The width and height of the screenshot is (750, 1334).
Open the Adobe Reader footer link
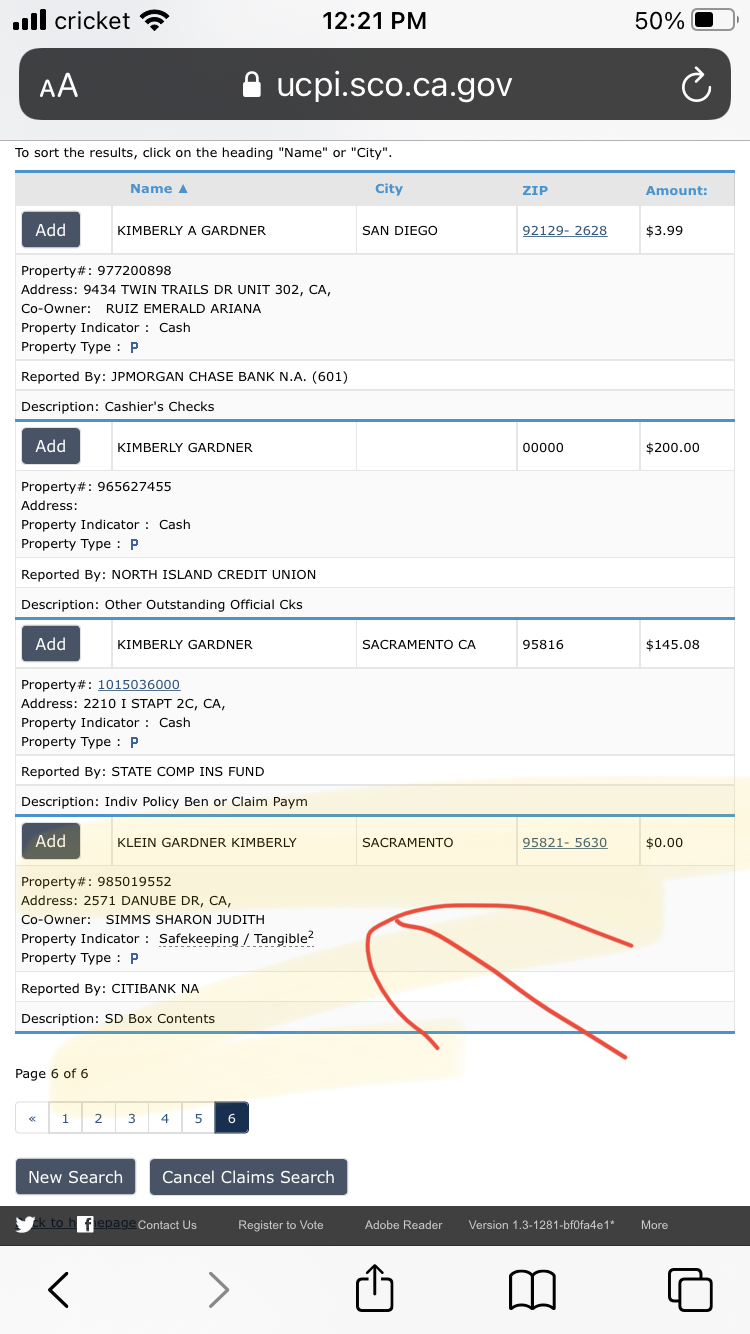[x=404, y=1224]
